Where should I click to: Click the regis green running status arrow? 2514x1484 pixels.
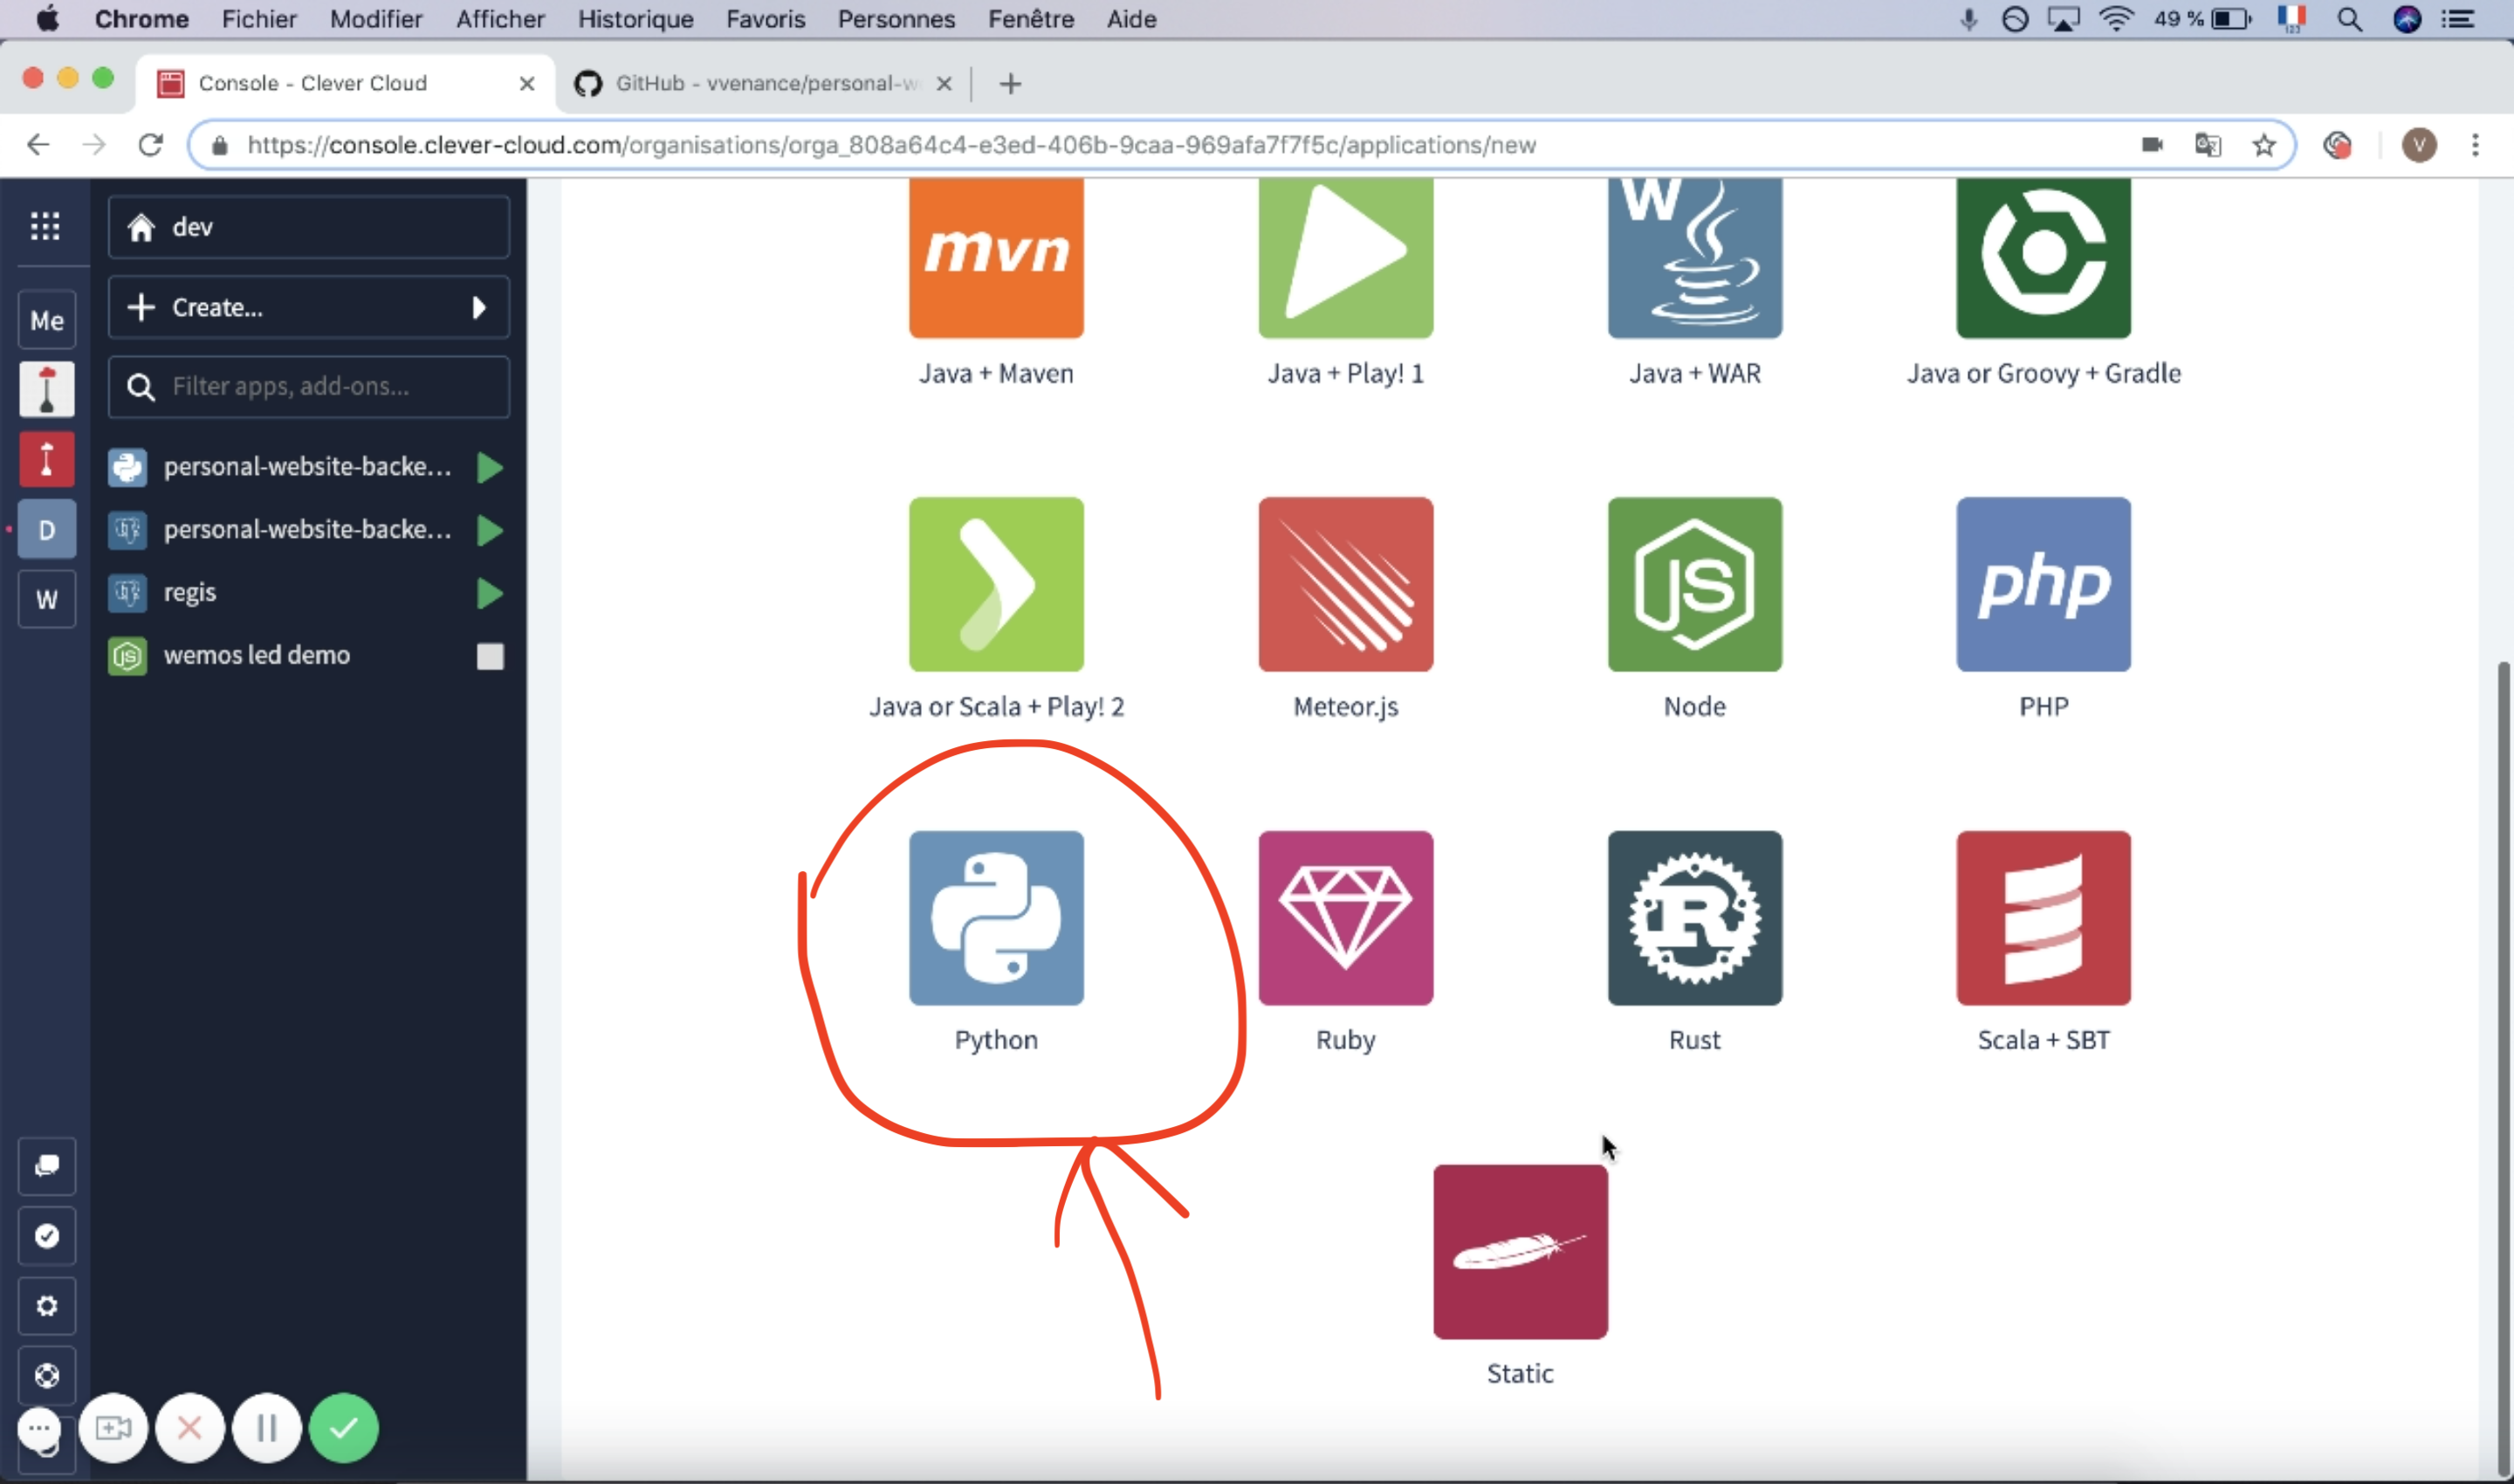[490, 593]
